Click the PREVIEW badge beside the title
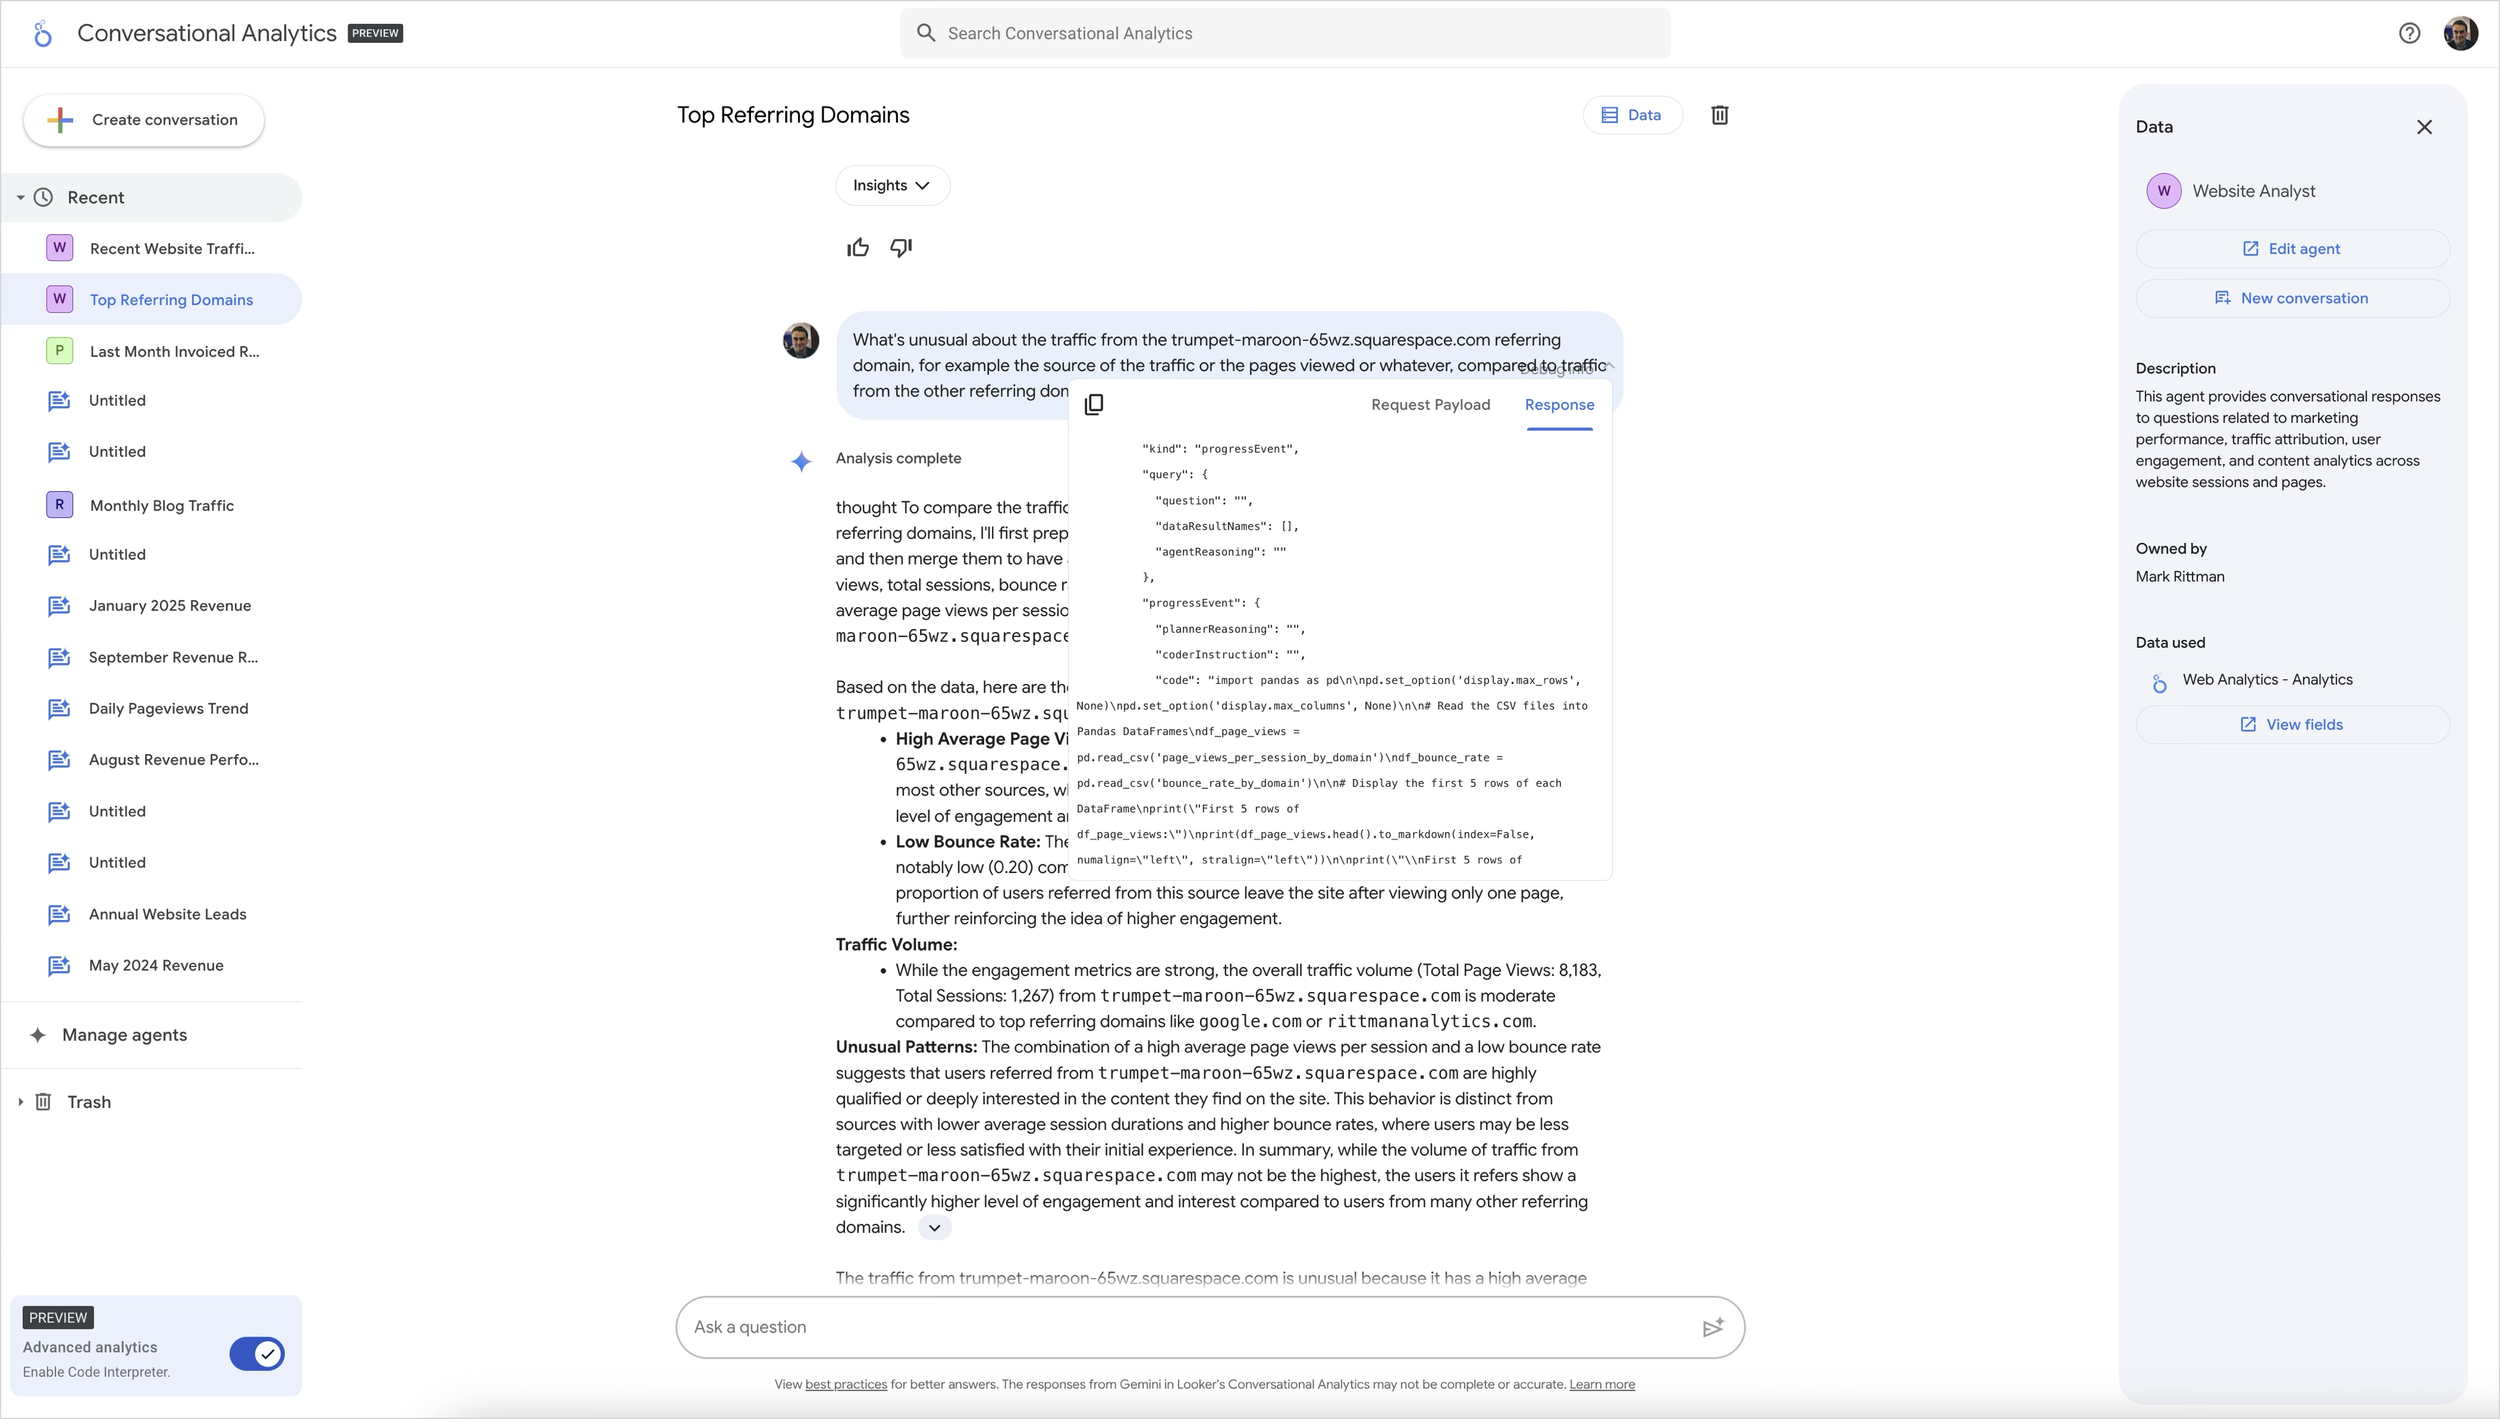The width and height of the screenshot is (2500, 1419). [x=375, y=33]
